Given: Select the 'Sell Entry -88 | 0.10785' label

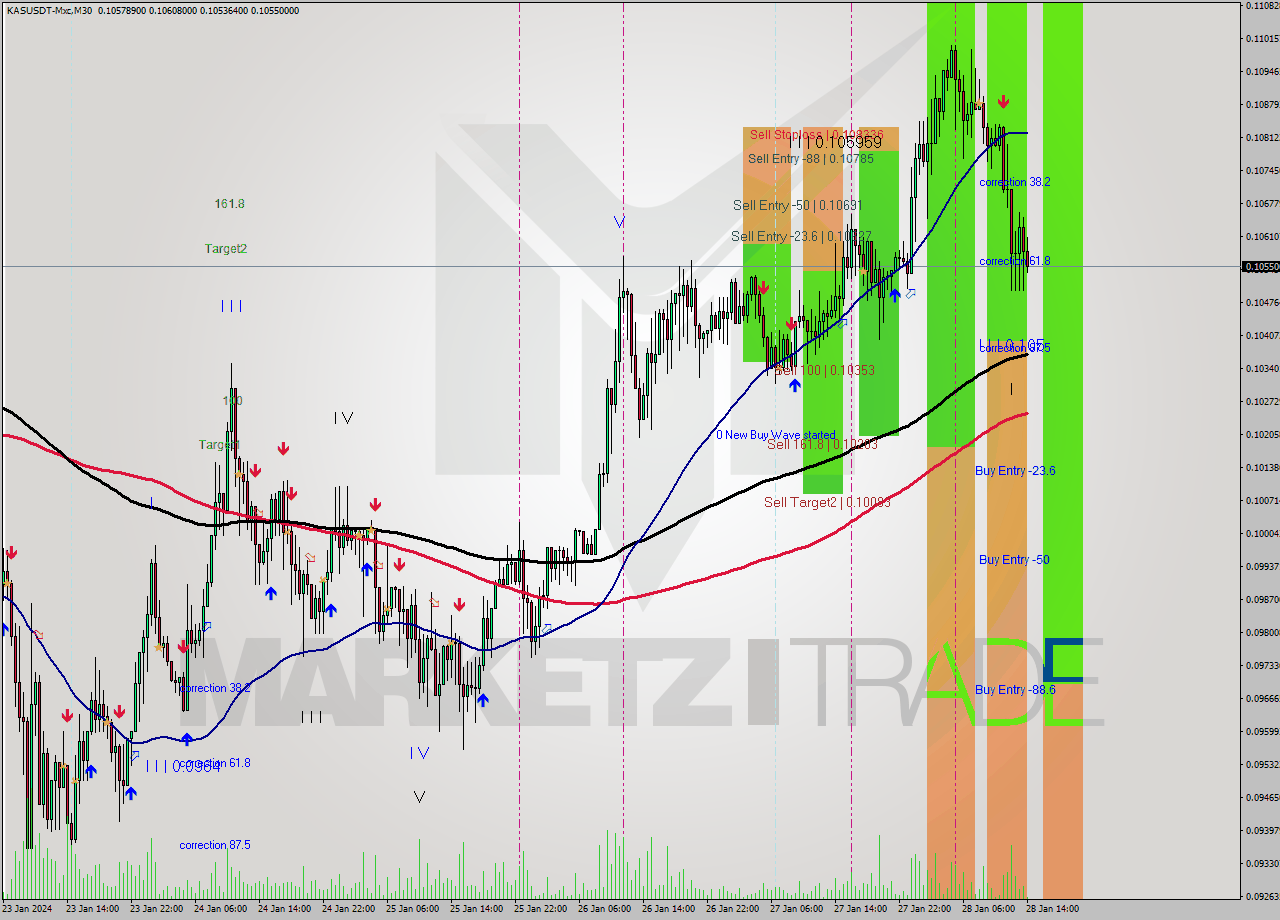Looking at the screenshot, I should click(x=810, y=158).
